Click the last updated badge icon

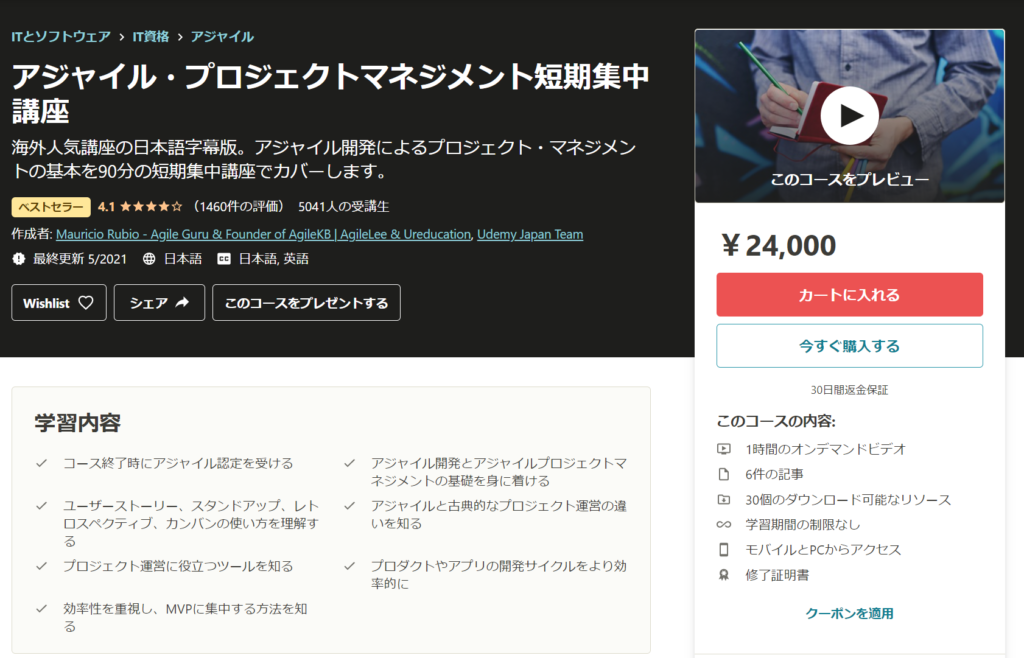18,259
